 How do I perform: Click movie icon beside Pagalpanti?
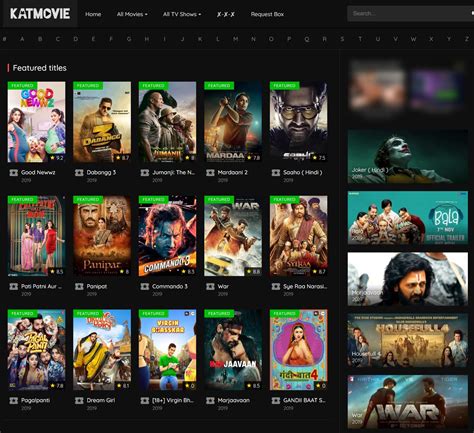pos(13,401)
